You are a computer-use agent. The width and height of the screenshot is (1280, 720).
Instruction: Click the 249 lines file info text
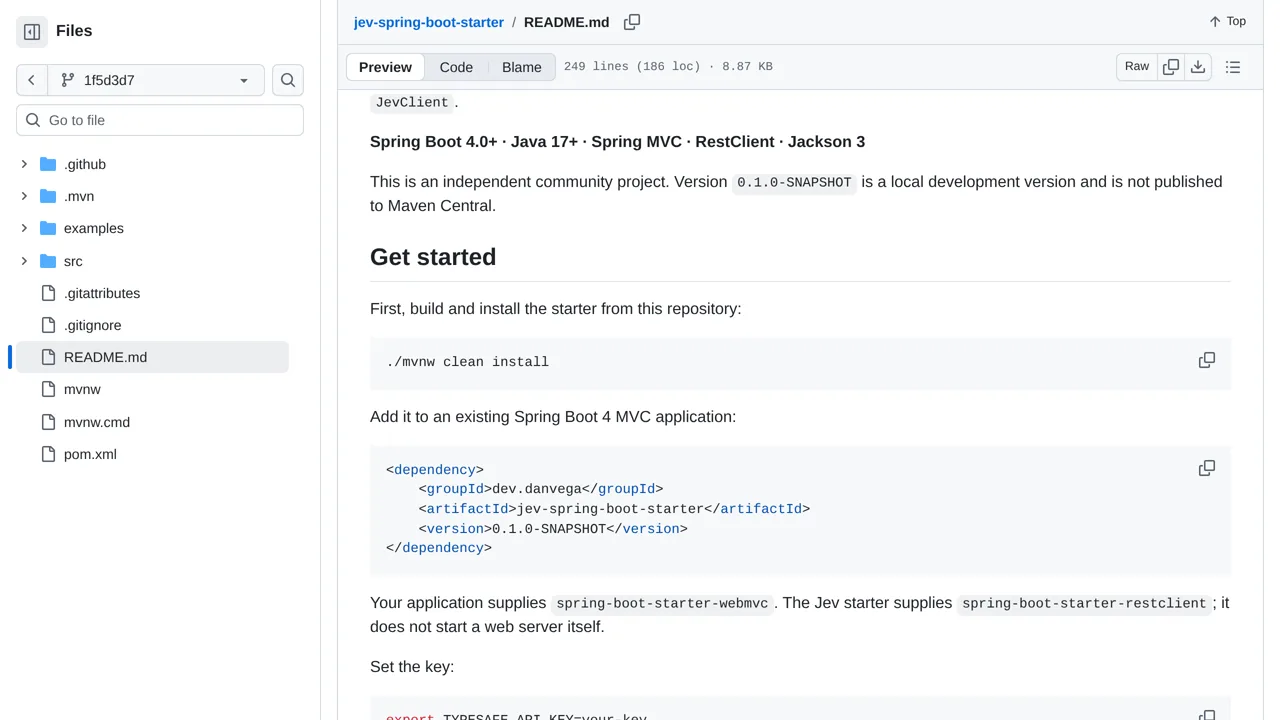point(668,67)
